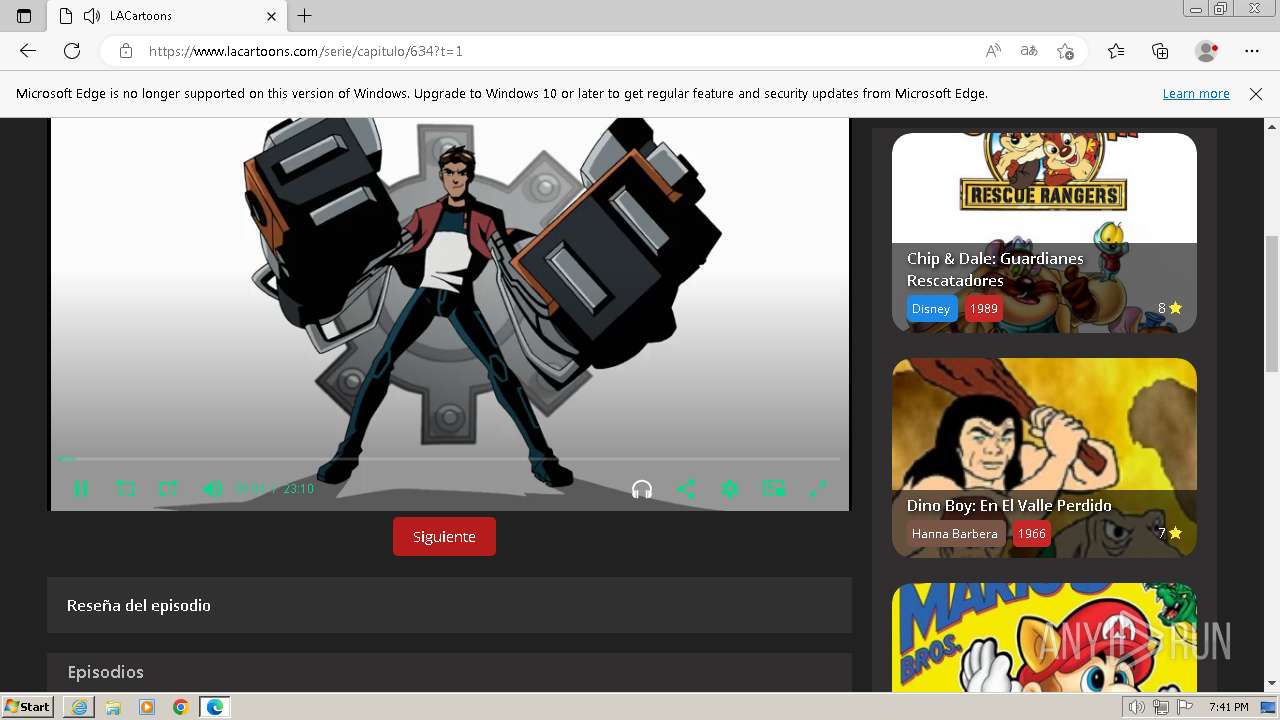Expand the Reseña del episodio section

449,605
